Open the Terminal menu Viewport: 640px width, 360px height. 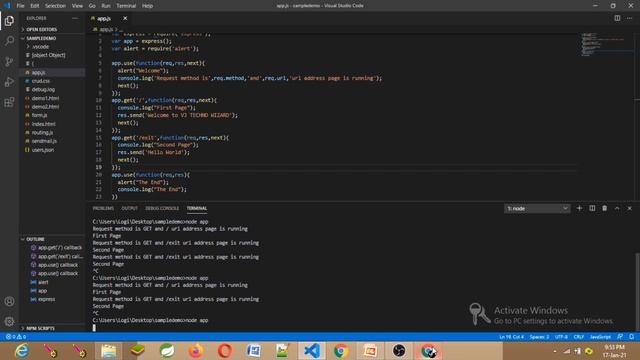(x=126, y=6)
